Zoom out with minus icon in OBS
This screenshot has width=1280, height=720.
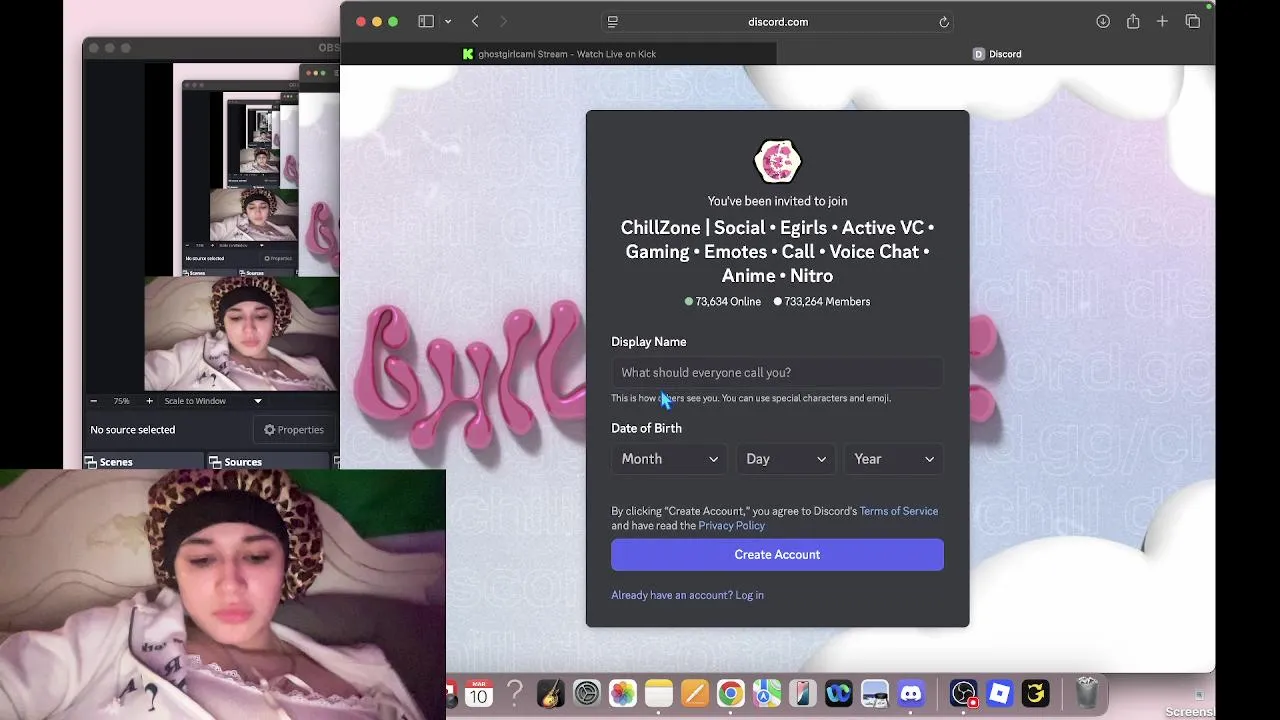94,401
